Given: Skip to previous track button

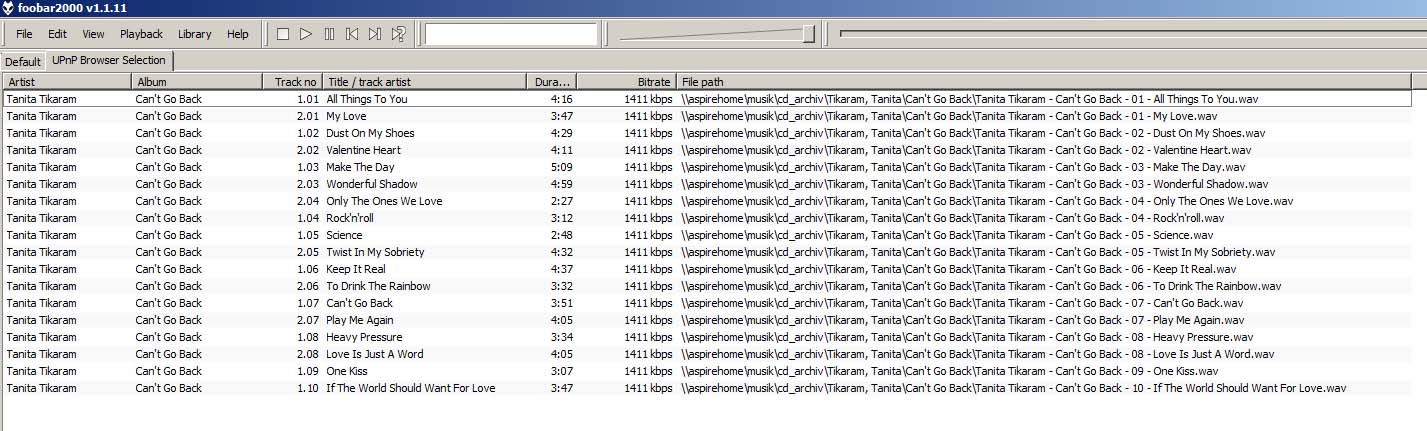Looking at the screenshot, I should (352, 34).
